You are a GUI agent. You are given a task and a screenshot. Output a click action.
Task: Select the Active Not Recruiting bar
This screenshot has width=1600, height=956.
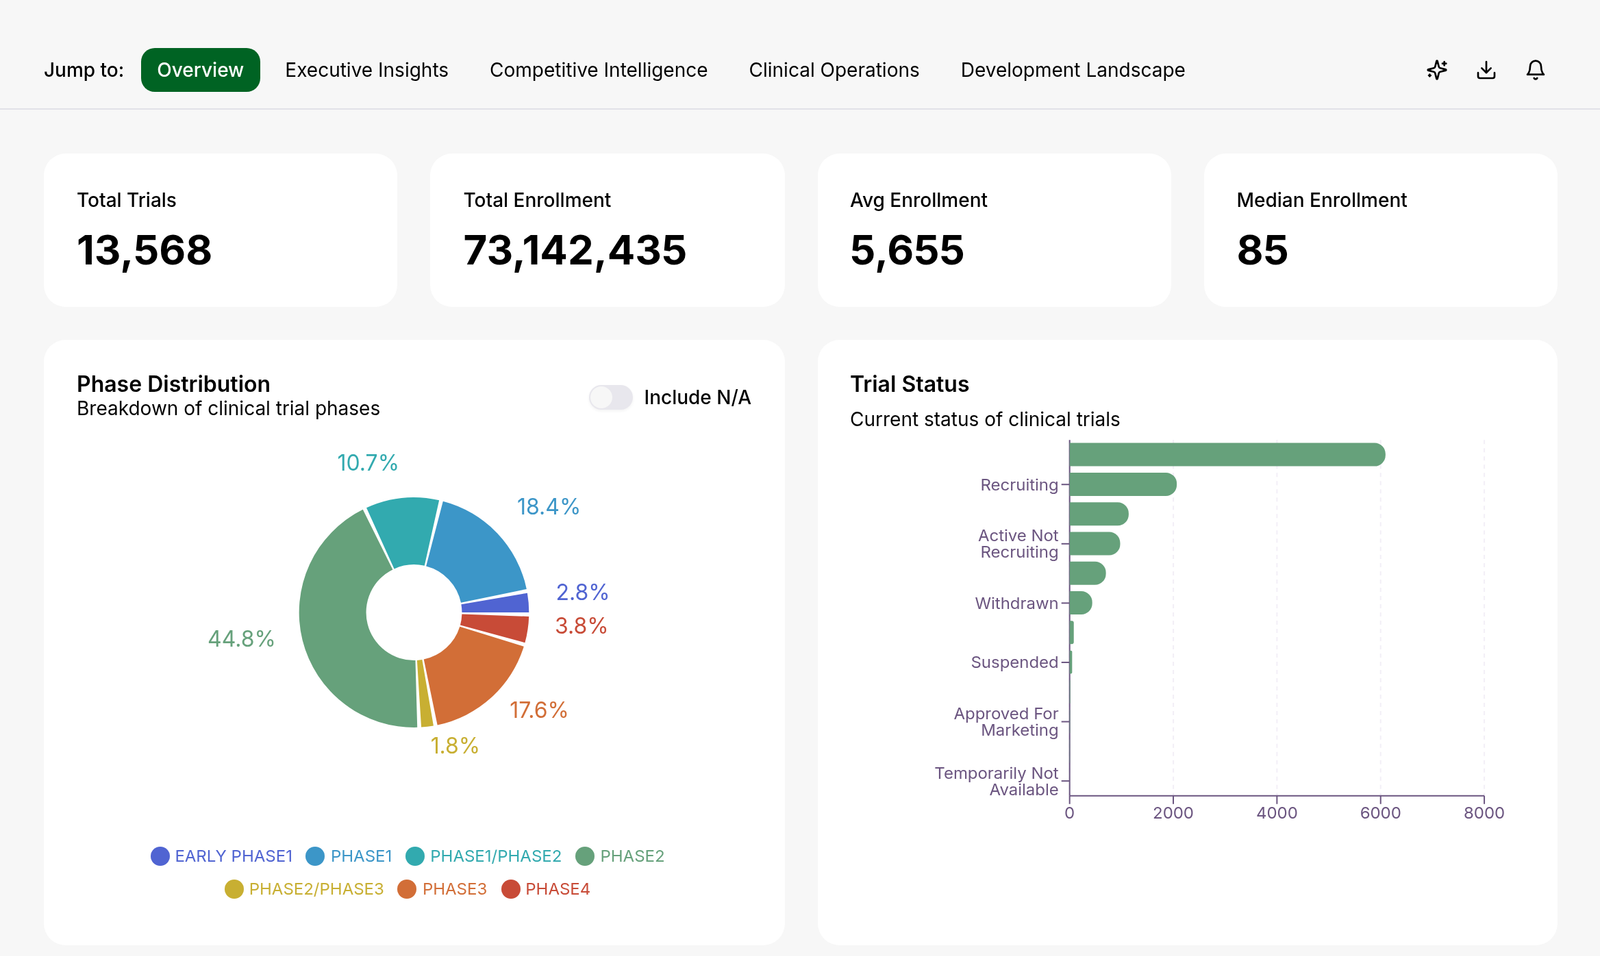[1095, 544]
